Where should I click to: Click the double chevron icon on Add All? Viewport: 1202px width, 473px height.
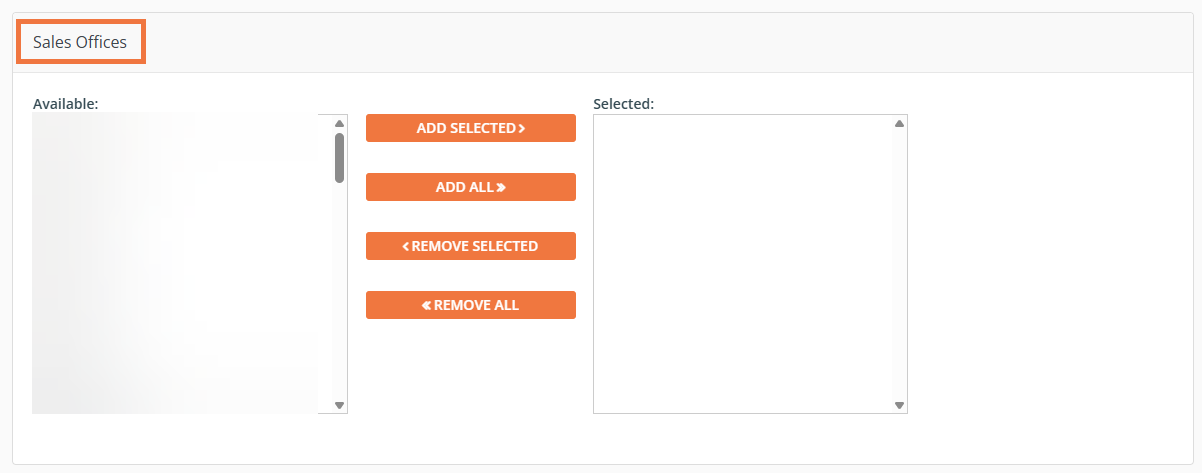[501, 187]
